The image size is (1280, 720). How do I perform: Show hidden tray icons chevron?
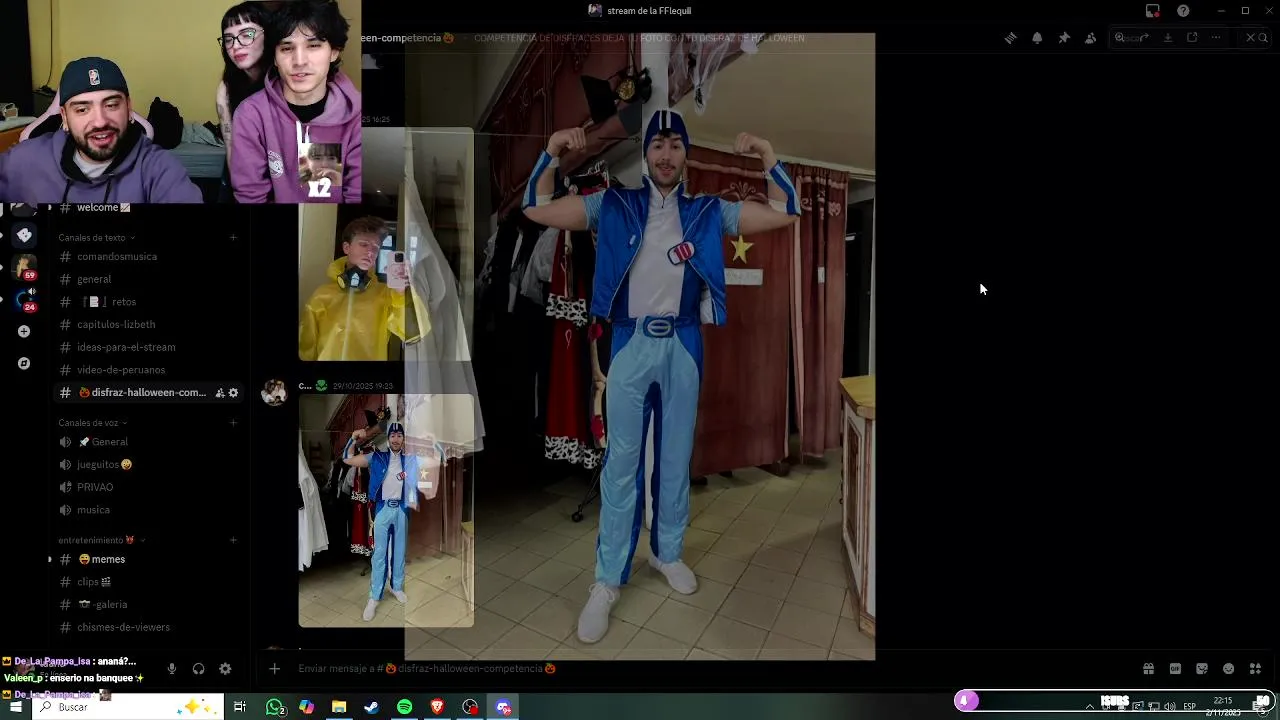pos(1090,707)
